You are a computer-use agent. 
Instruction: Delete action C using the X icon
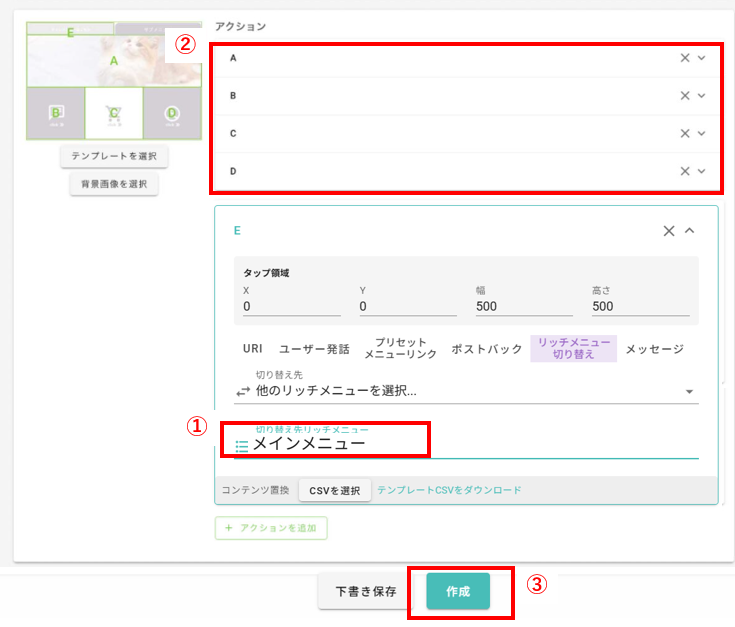(685, 133)
